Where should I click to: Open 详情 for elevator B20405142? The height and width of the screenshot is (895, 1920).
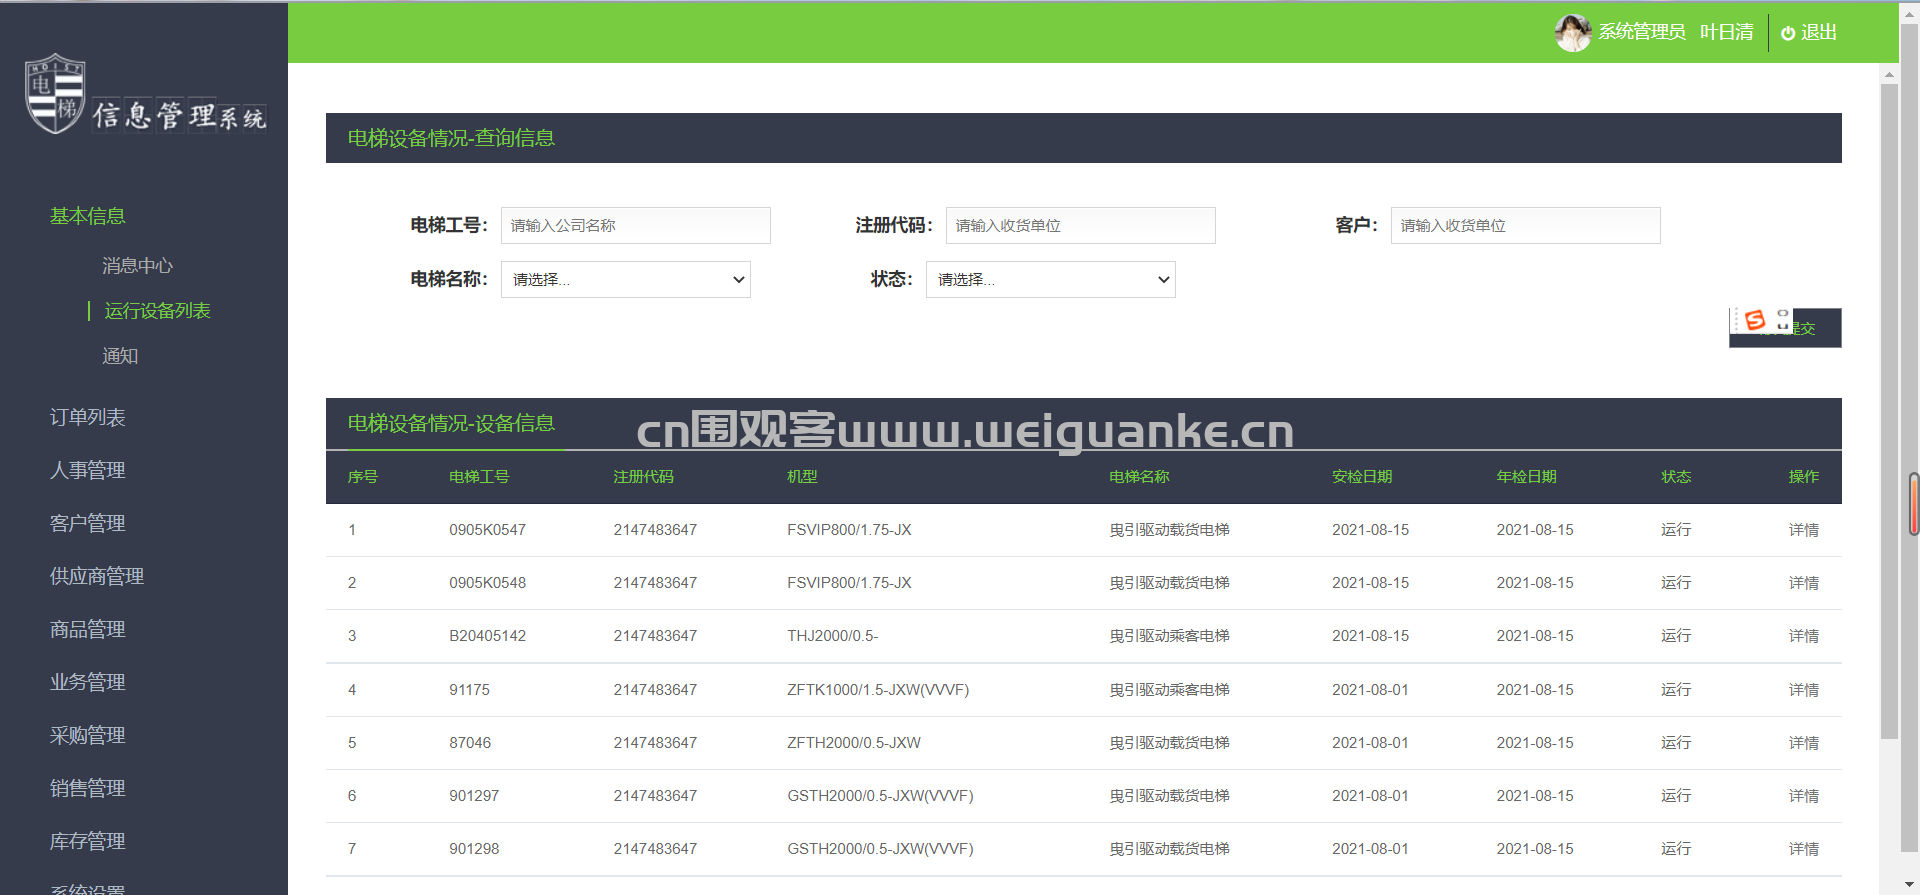coord(1804,636)
